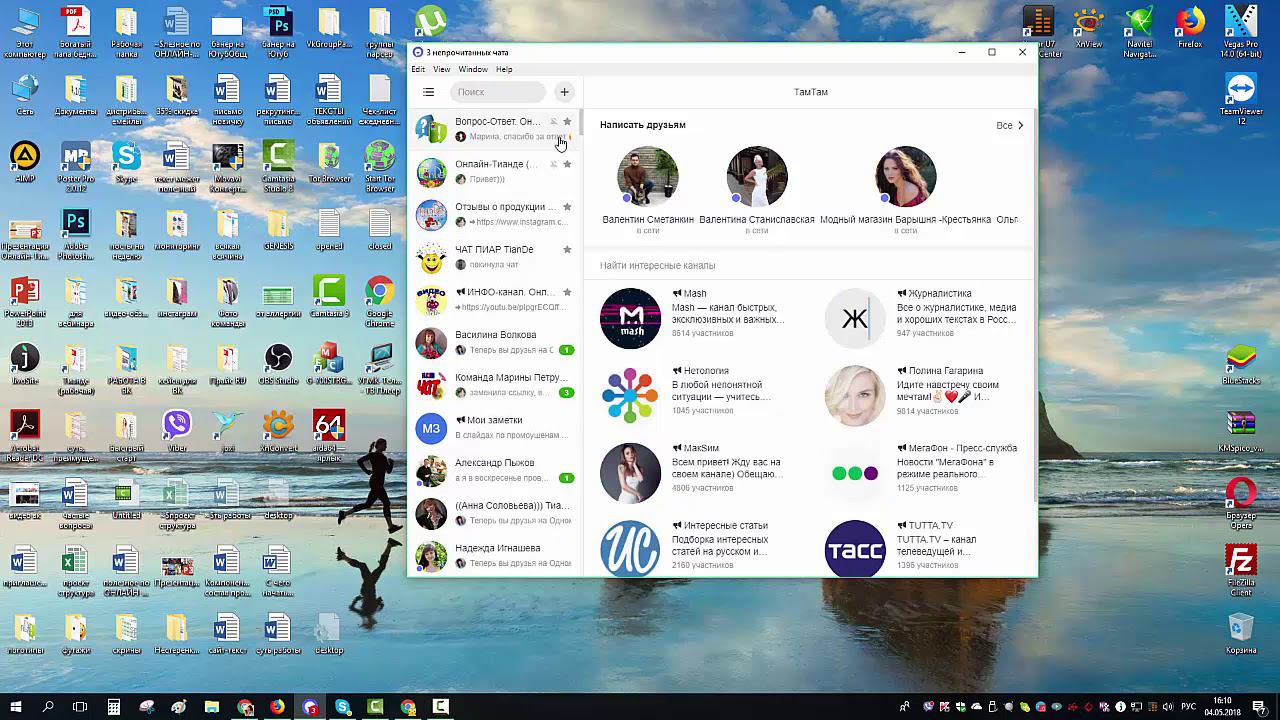Select Валентина Станиславская's avatar
The height and width of the screenshot is (720, 1280).
point(757,177)
